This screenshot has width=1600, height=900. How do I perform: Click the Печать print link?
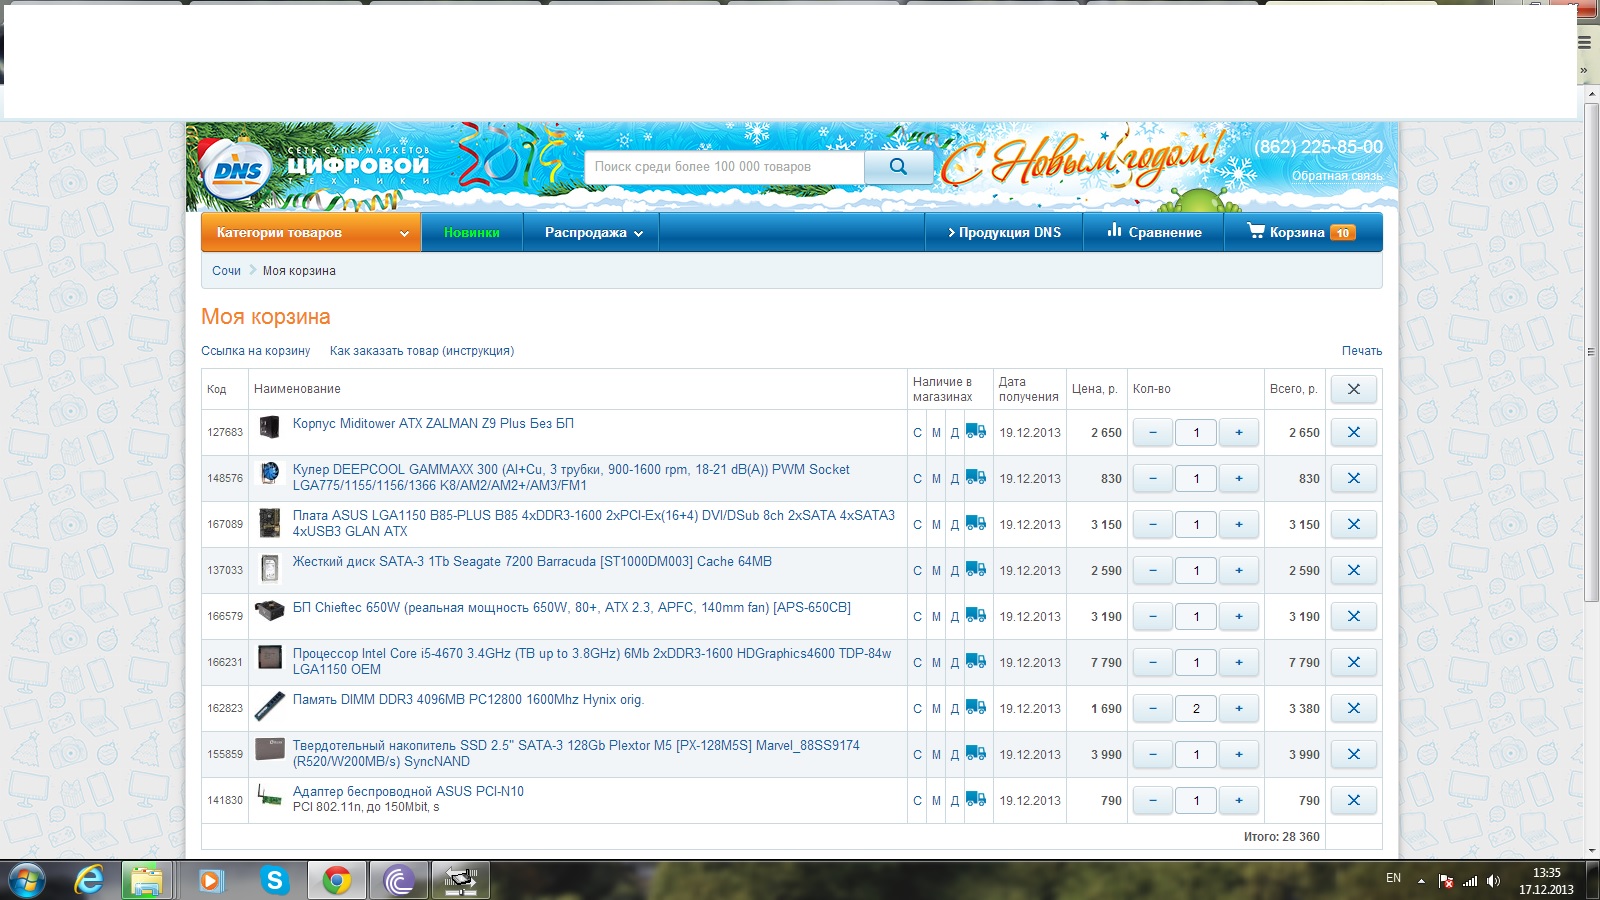tap(1362, 351)
